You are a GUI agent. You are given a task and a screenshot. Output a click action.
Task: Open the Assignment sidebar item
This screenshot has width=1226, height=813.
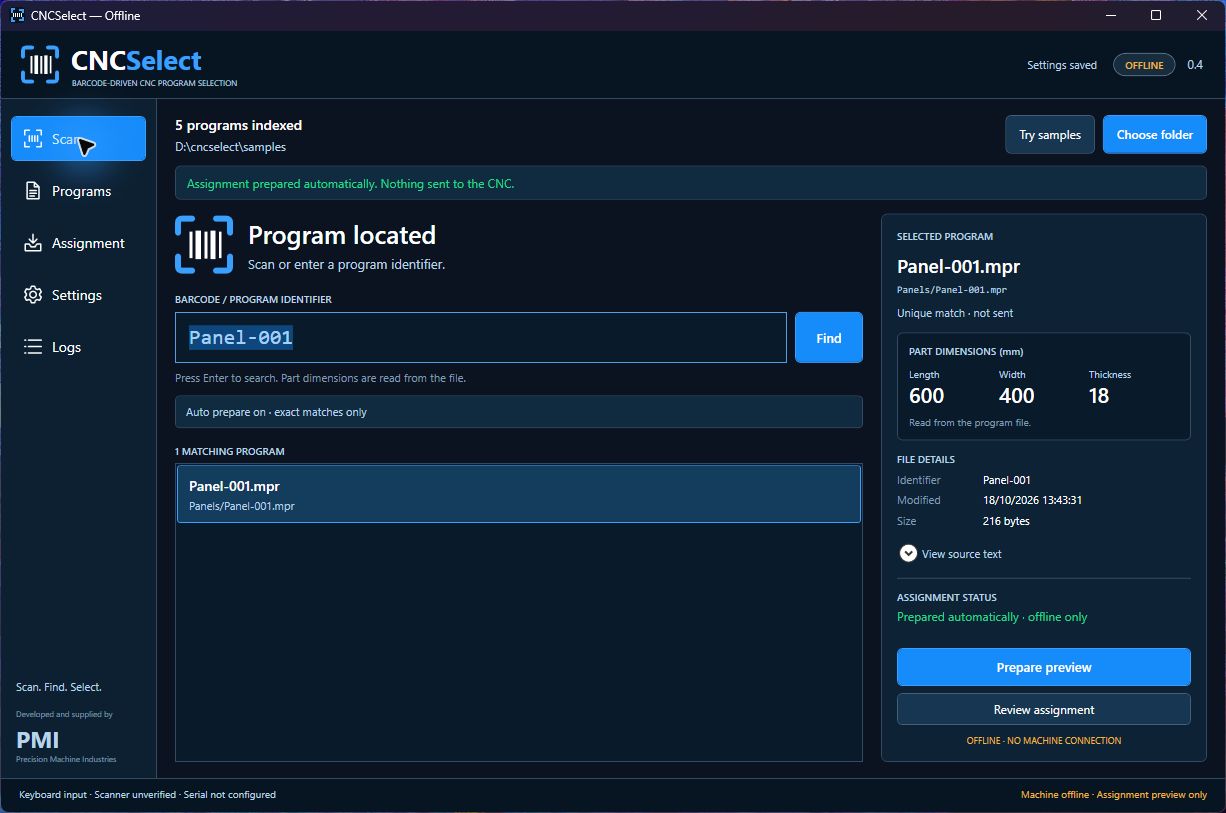pyautogui.click(x=78, y=243)
